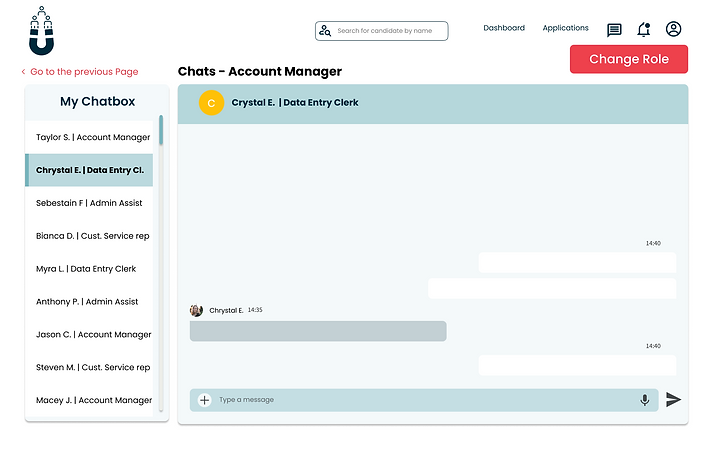Click the 14:35 message timestamp
This screenshot has width=710, height=454.
click(x=255, y=310)
